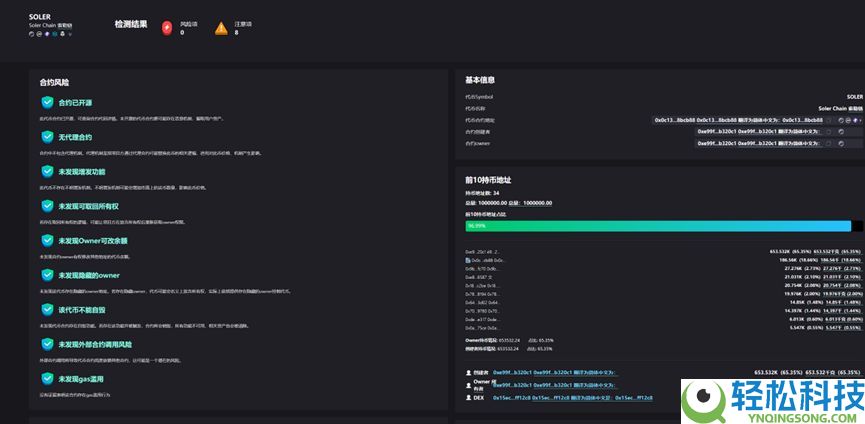Click the 未发现可取回所有权 heading

(89, 206)
